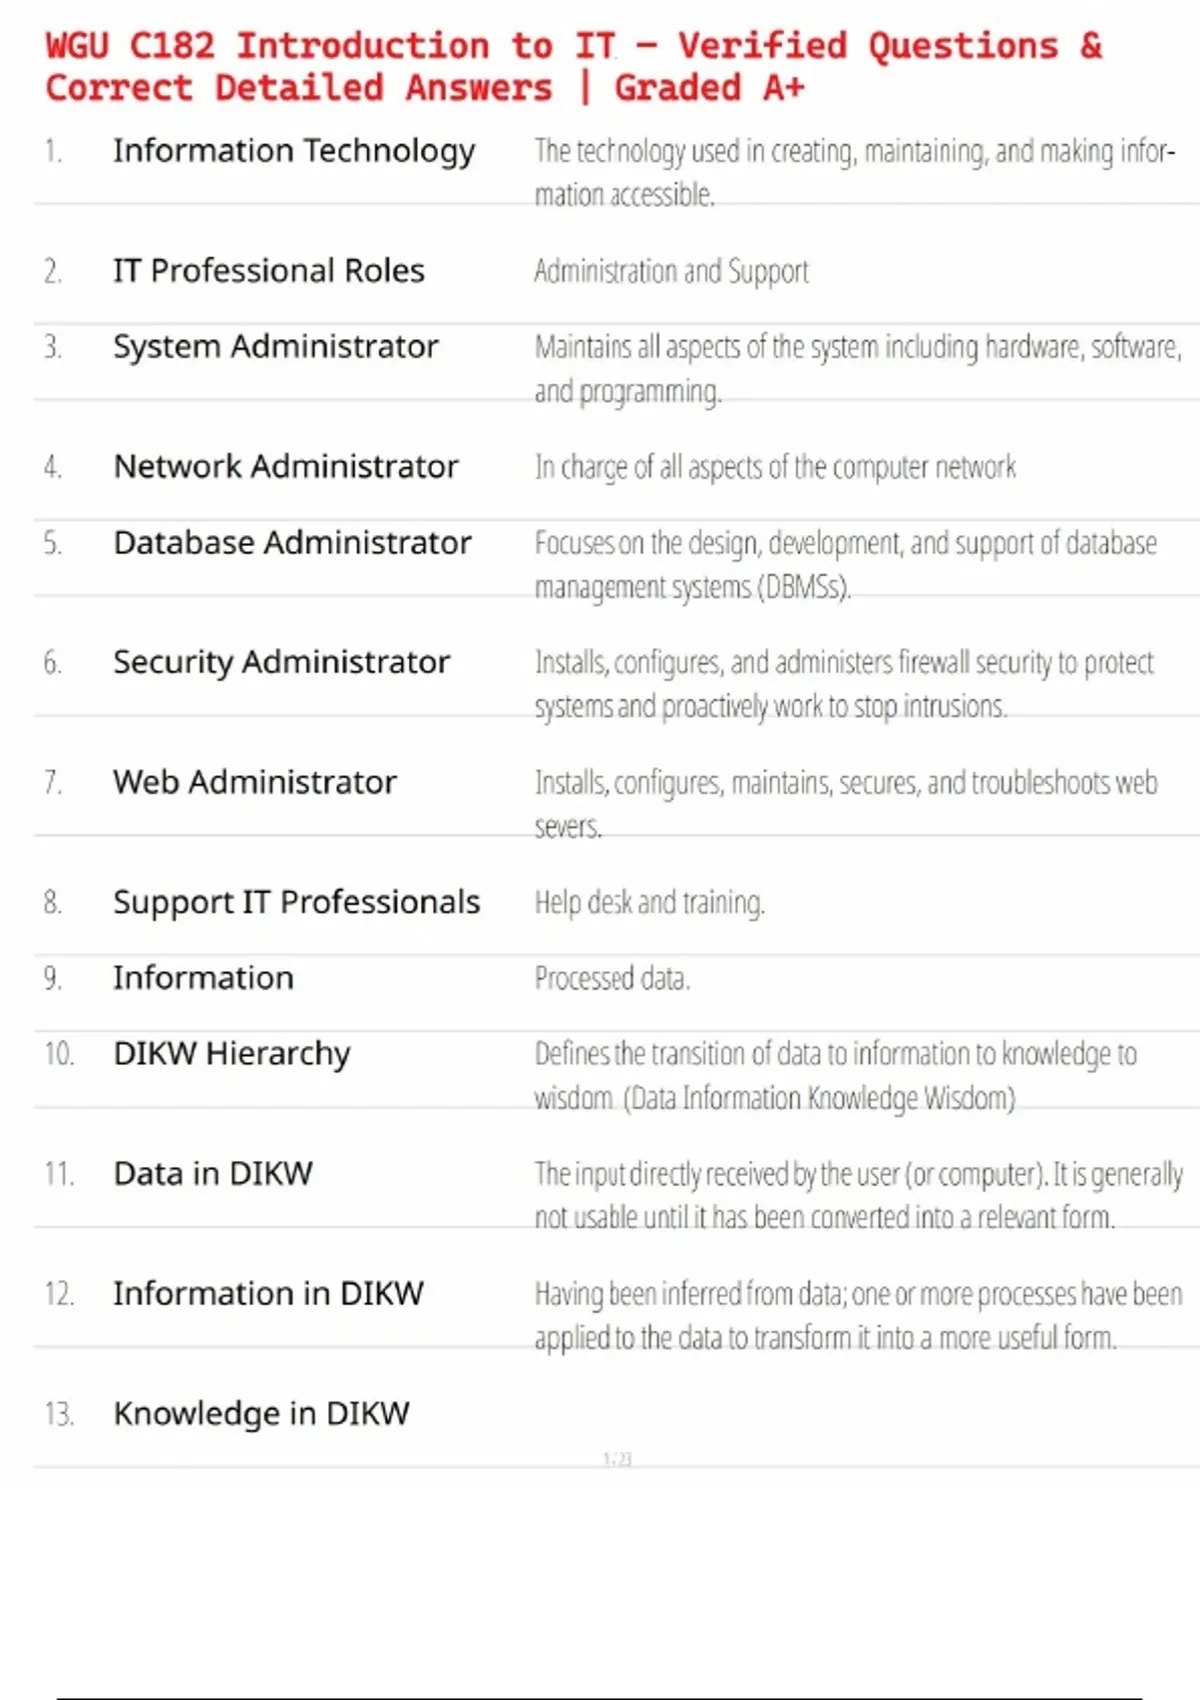The image size is (1200, 1700).
Task: Select the "Support IT Professionals" term
Action: (x=296, y=902)
